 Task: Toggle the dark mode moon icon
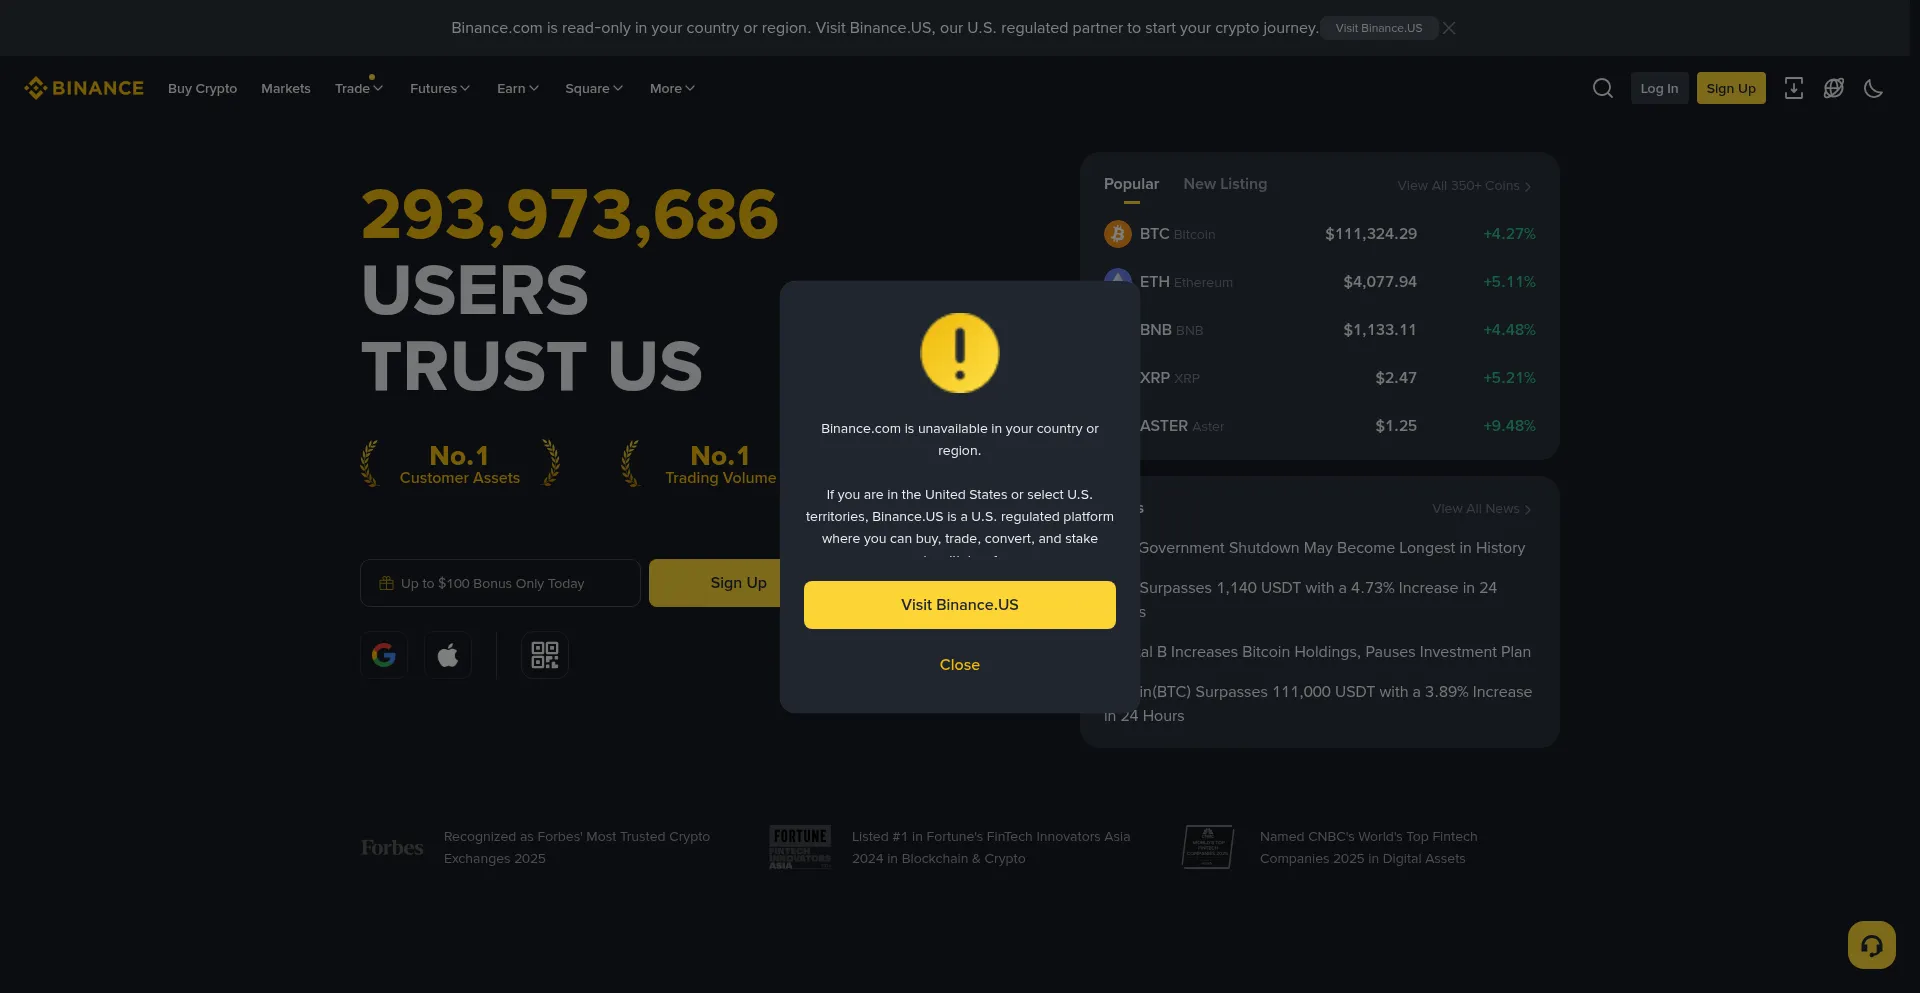1873,88
